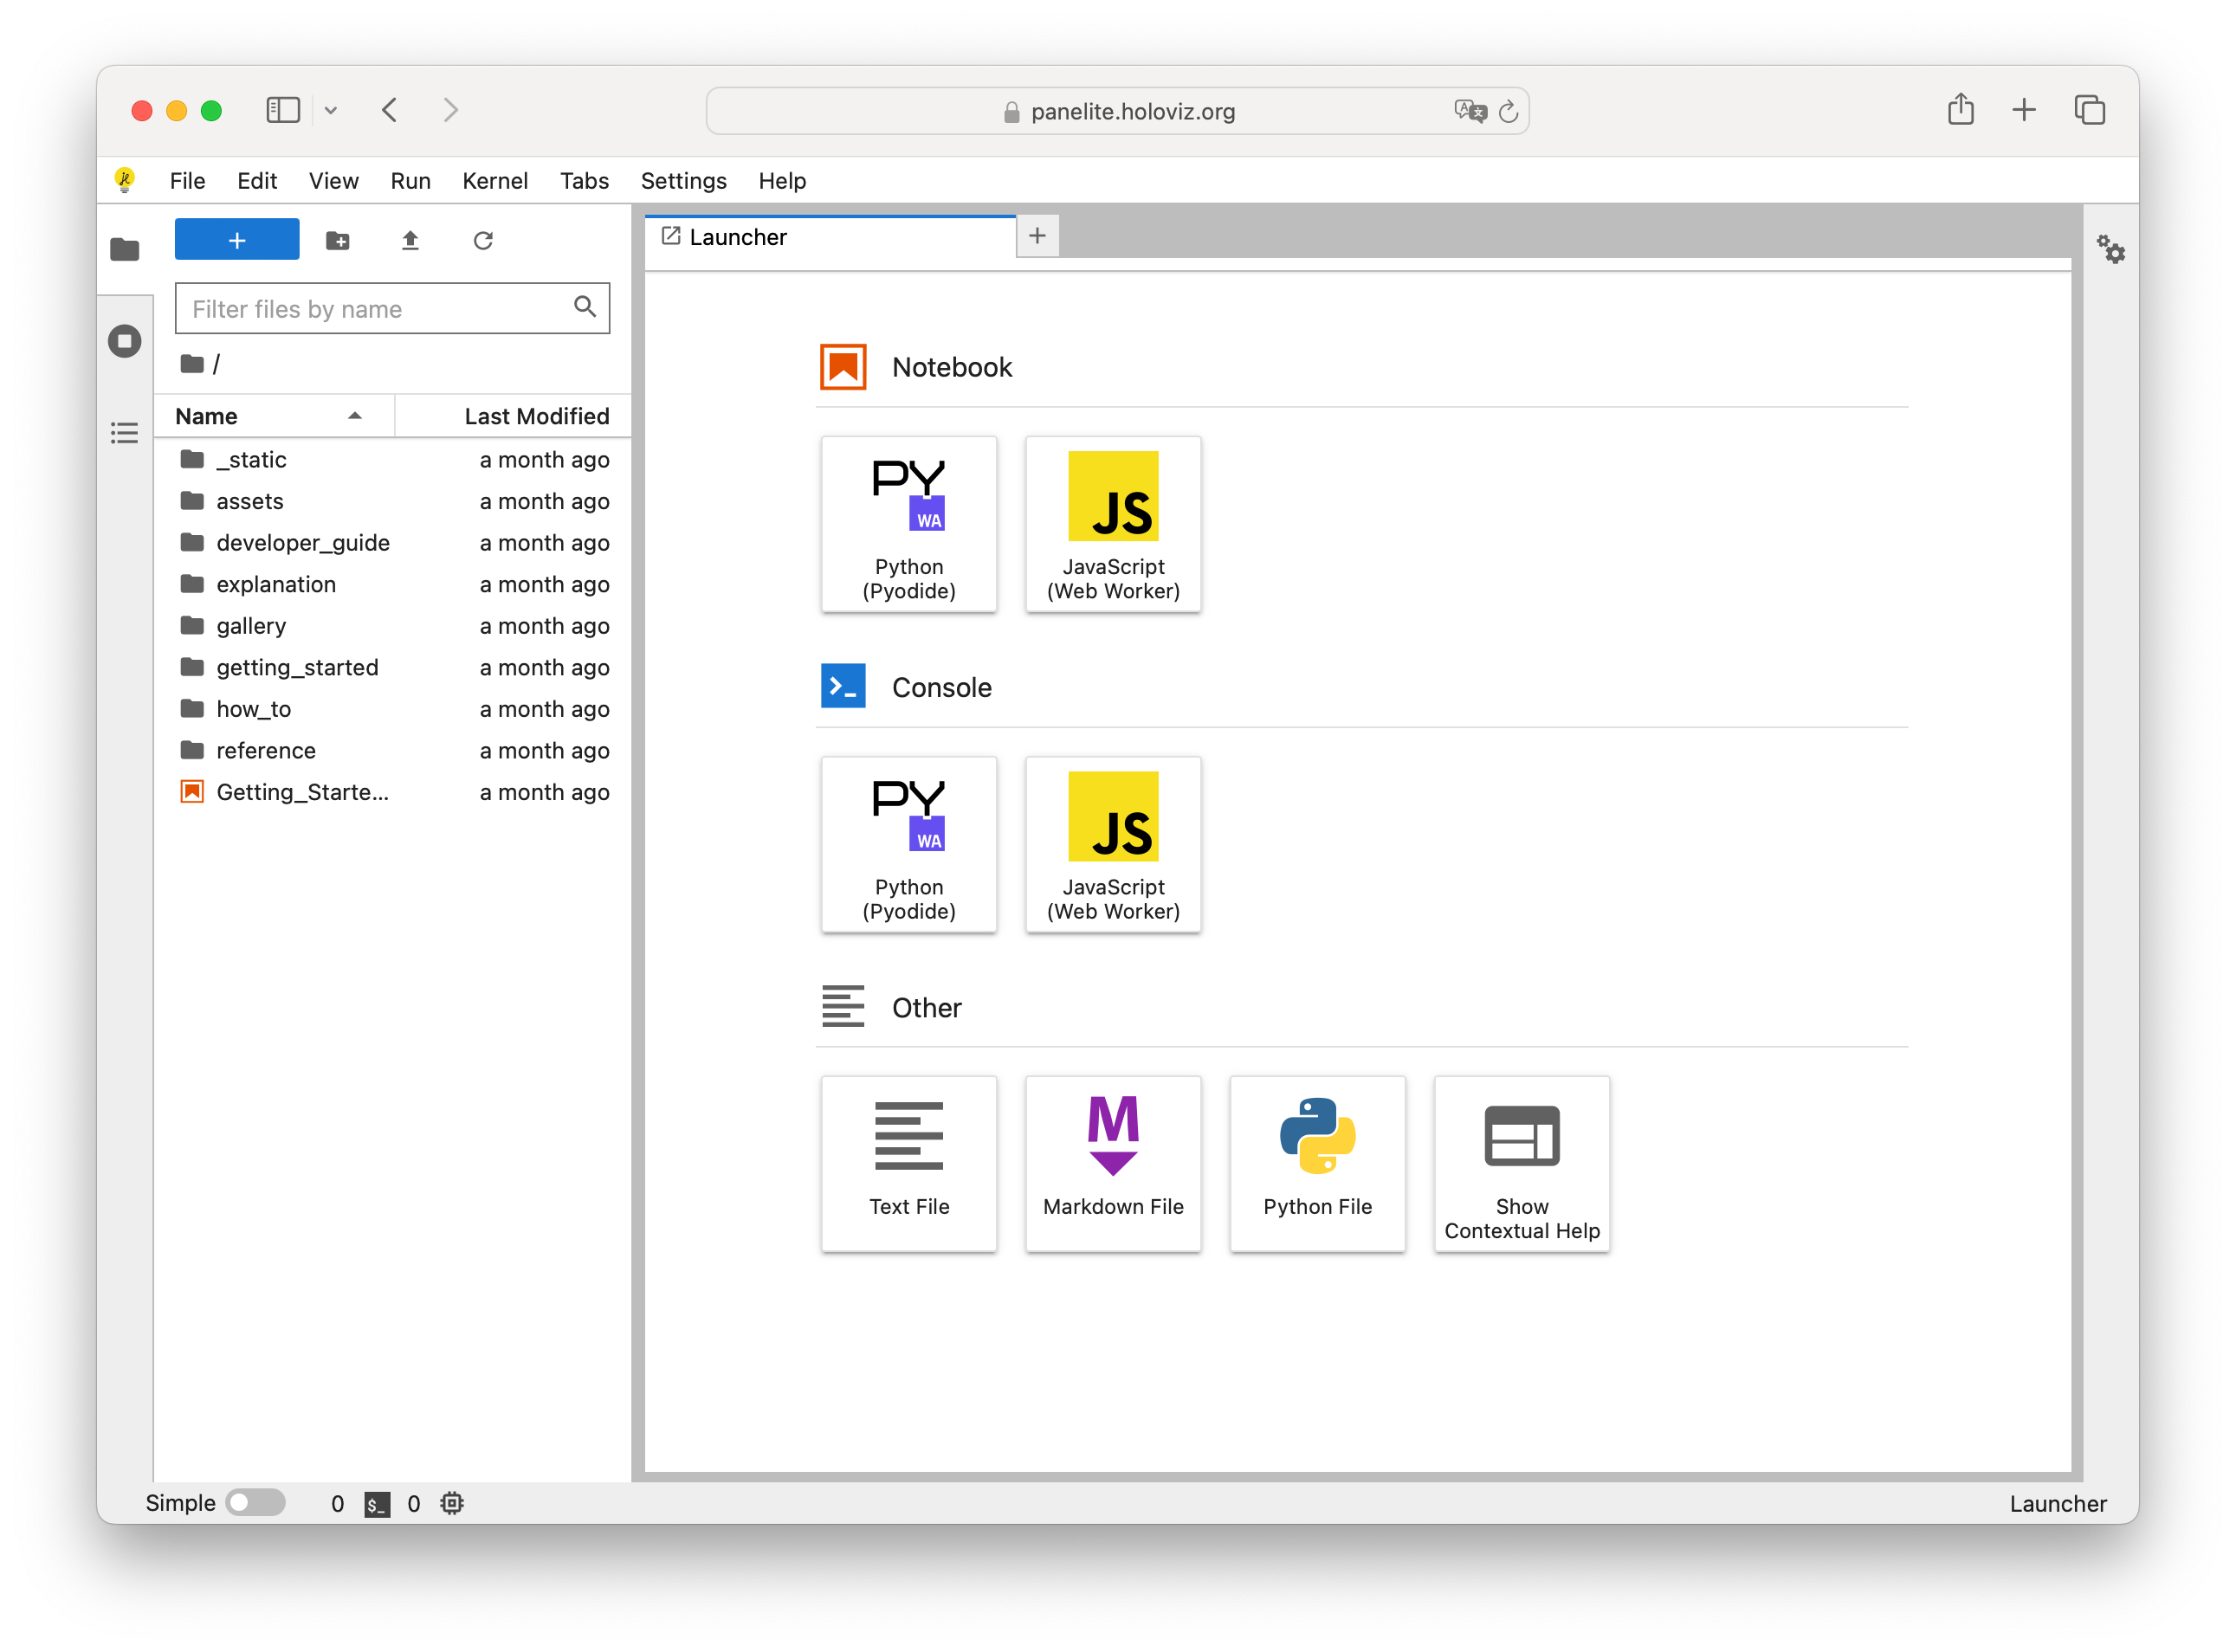This screenshot has height=1652, width=2236.
Task: Click the Upload Files icon
Action: (x=410, y=240)
